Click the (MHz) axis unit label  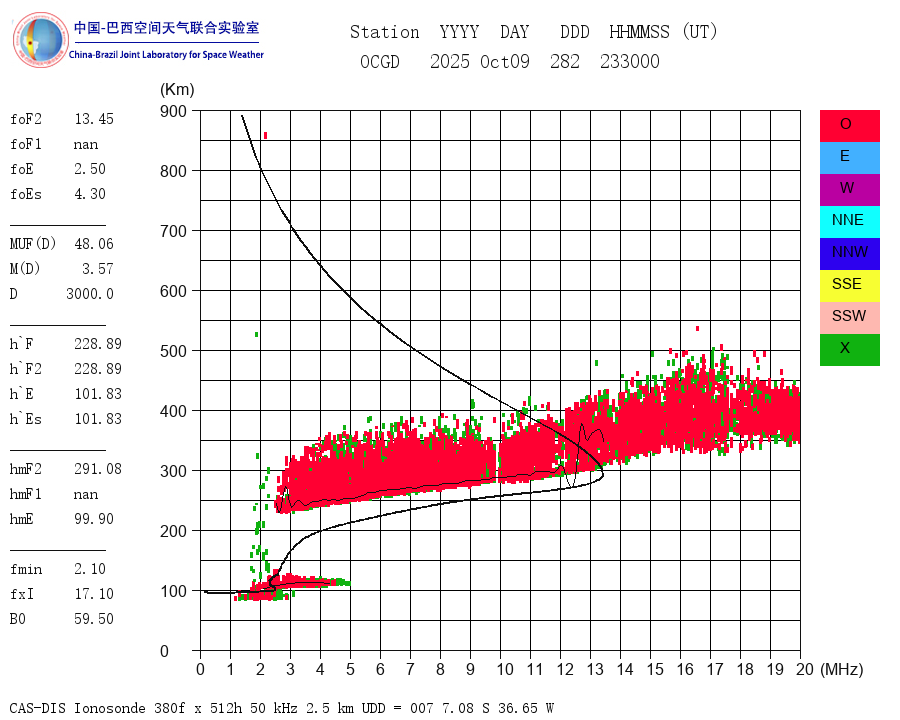pyautogui.click(x=842, y=669)
